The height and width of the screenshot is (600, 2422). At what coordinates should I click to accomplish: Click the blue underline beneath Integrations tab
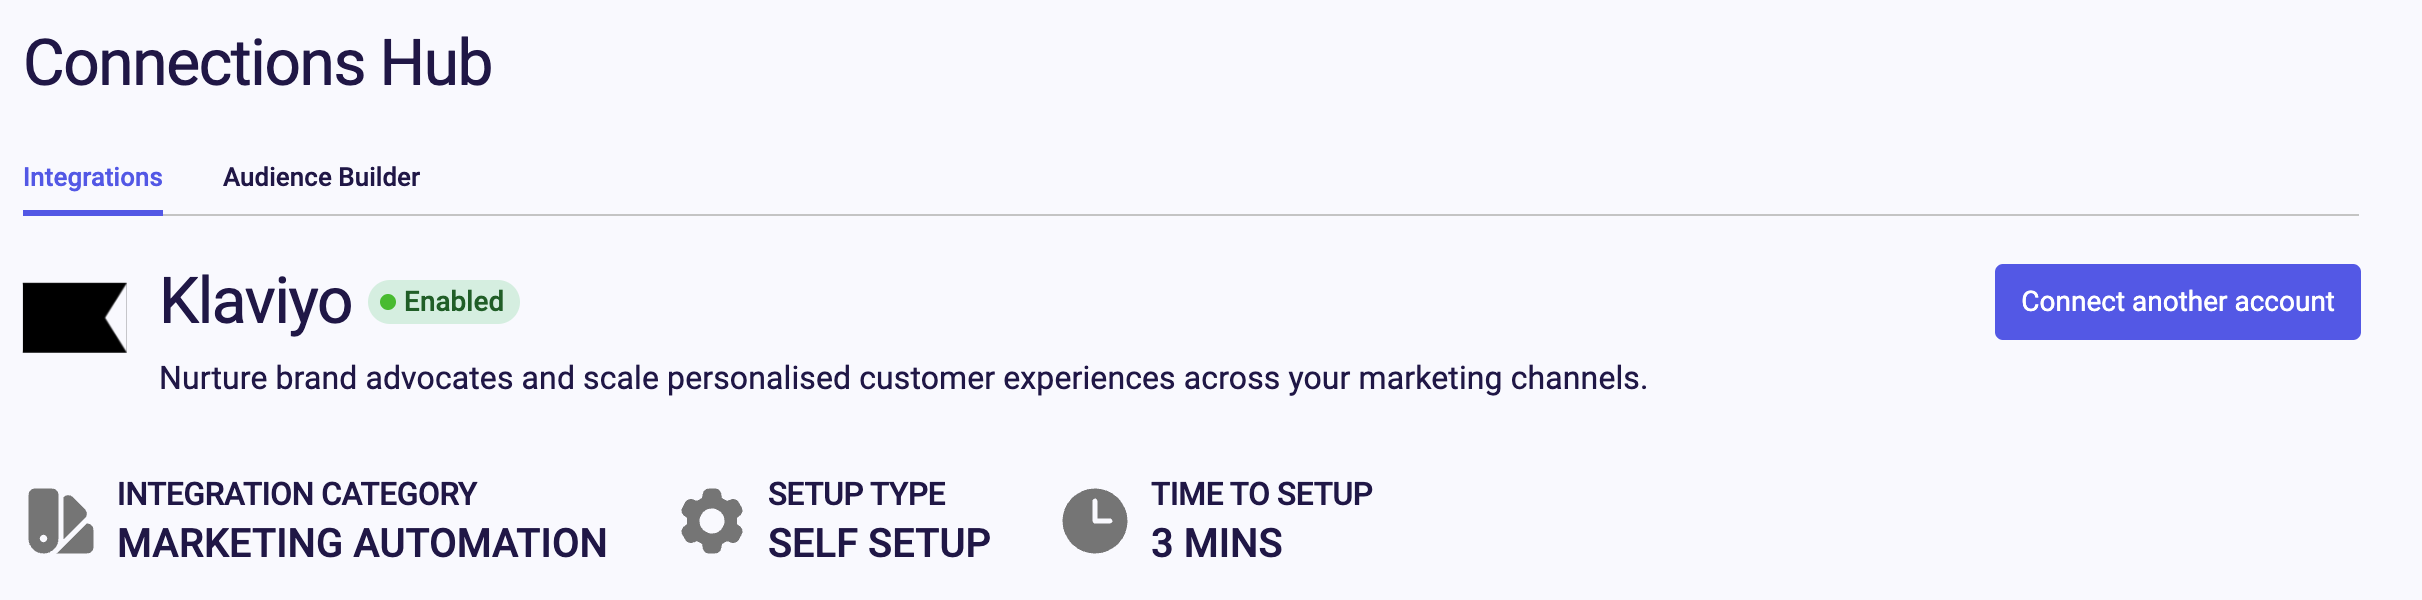(x=93, y=212)
